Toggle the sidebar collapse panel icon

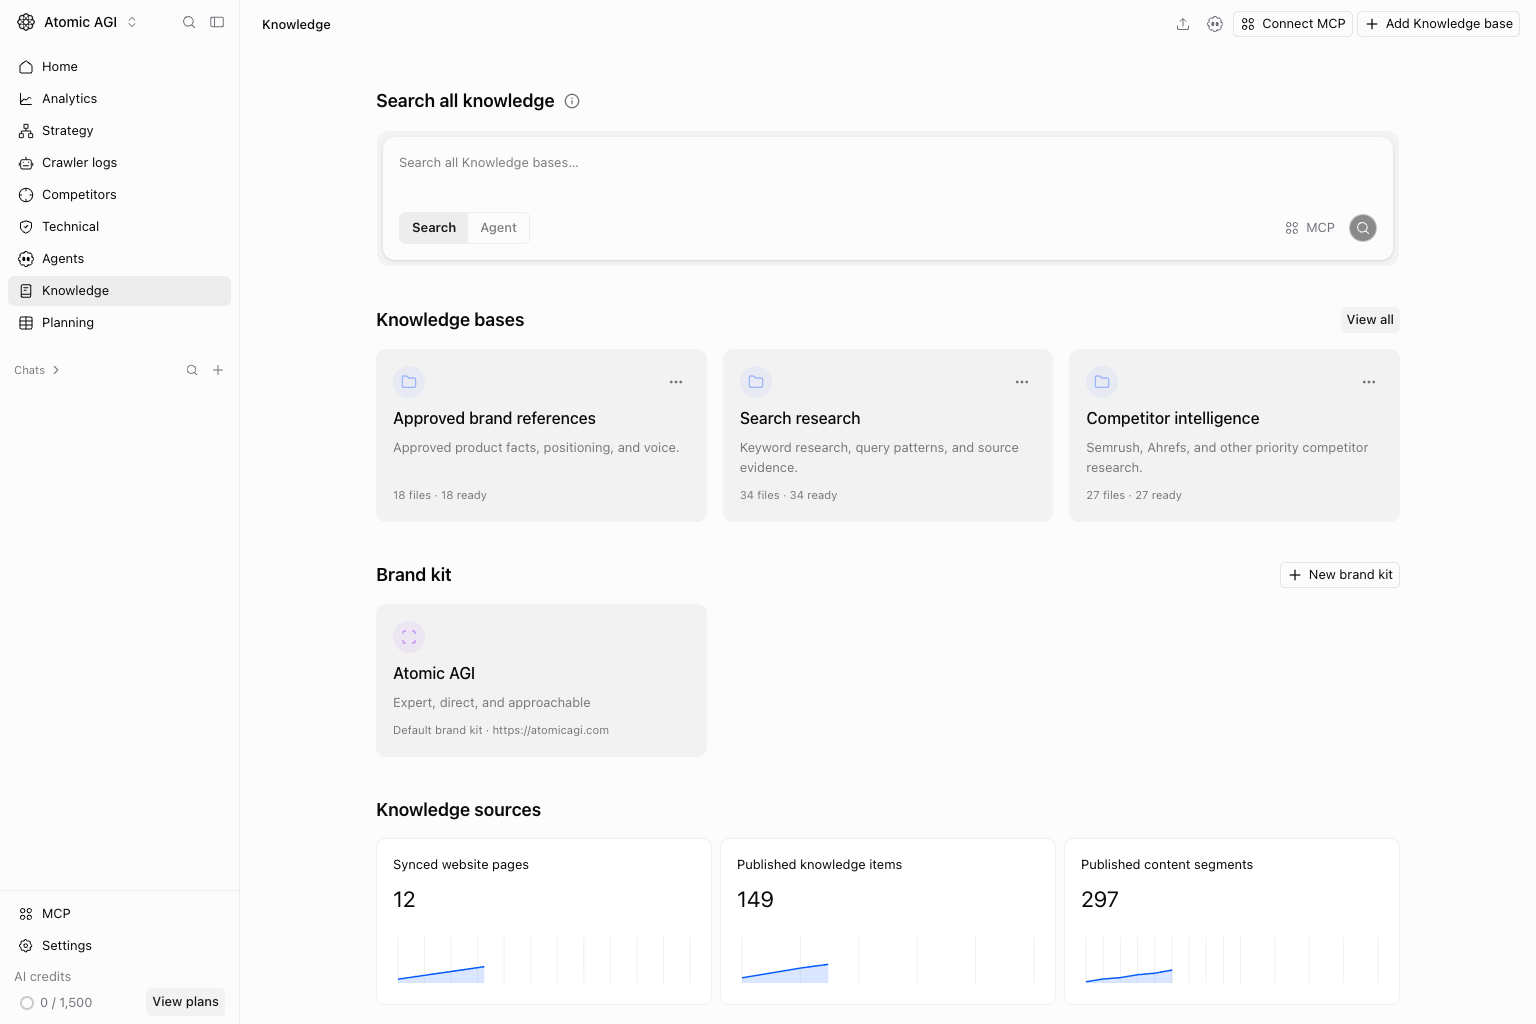[217, 22]
